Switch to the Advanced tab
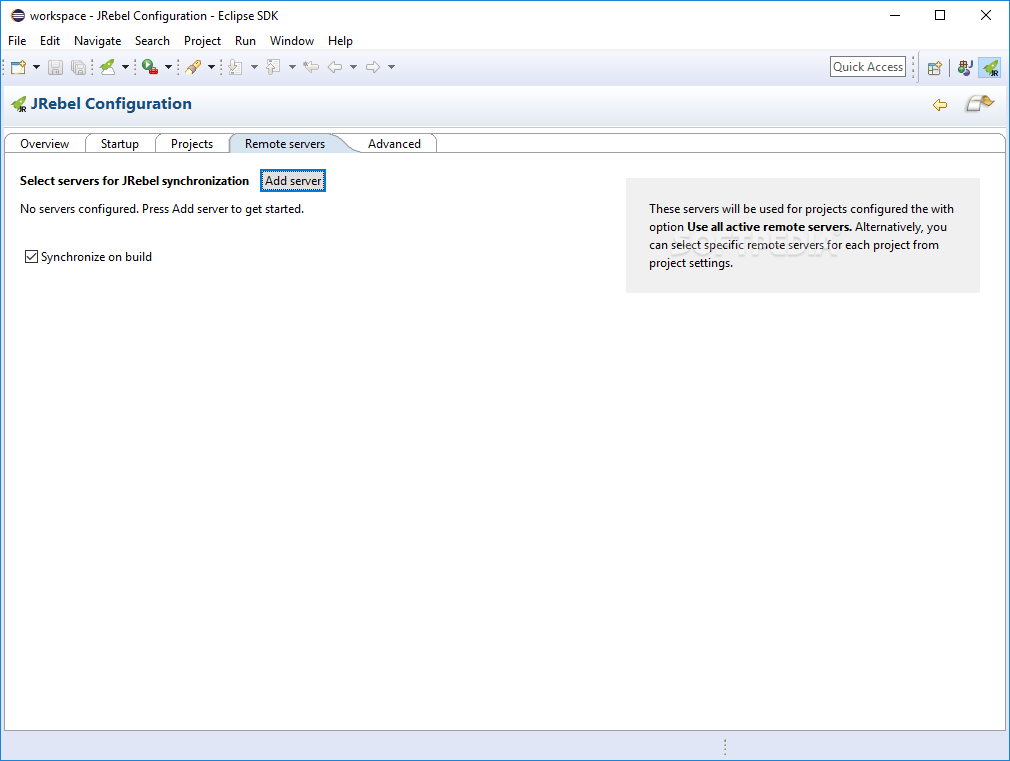1010x761 pixels. (x=394, y=144)
